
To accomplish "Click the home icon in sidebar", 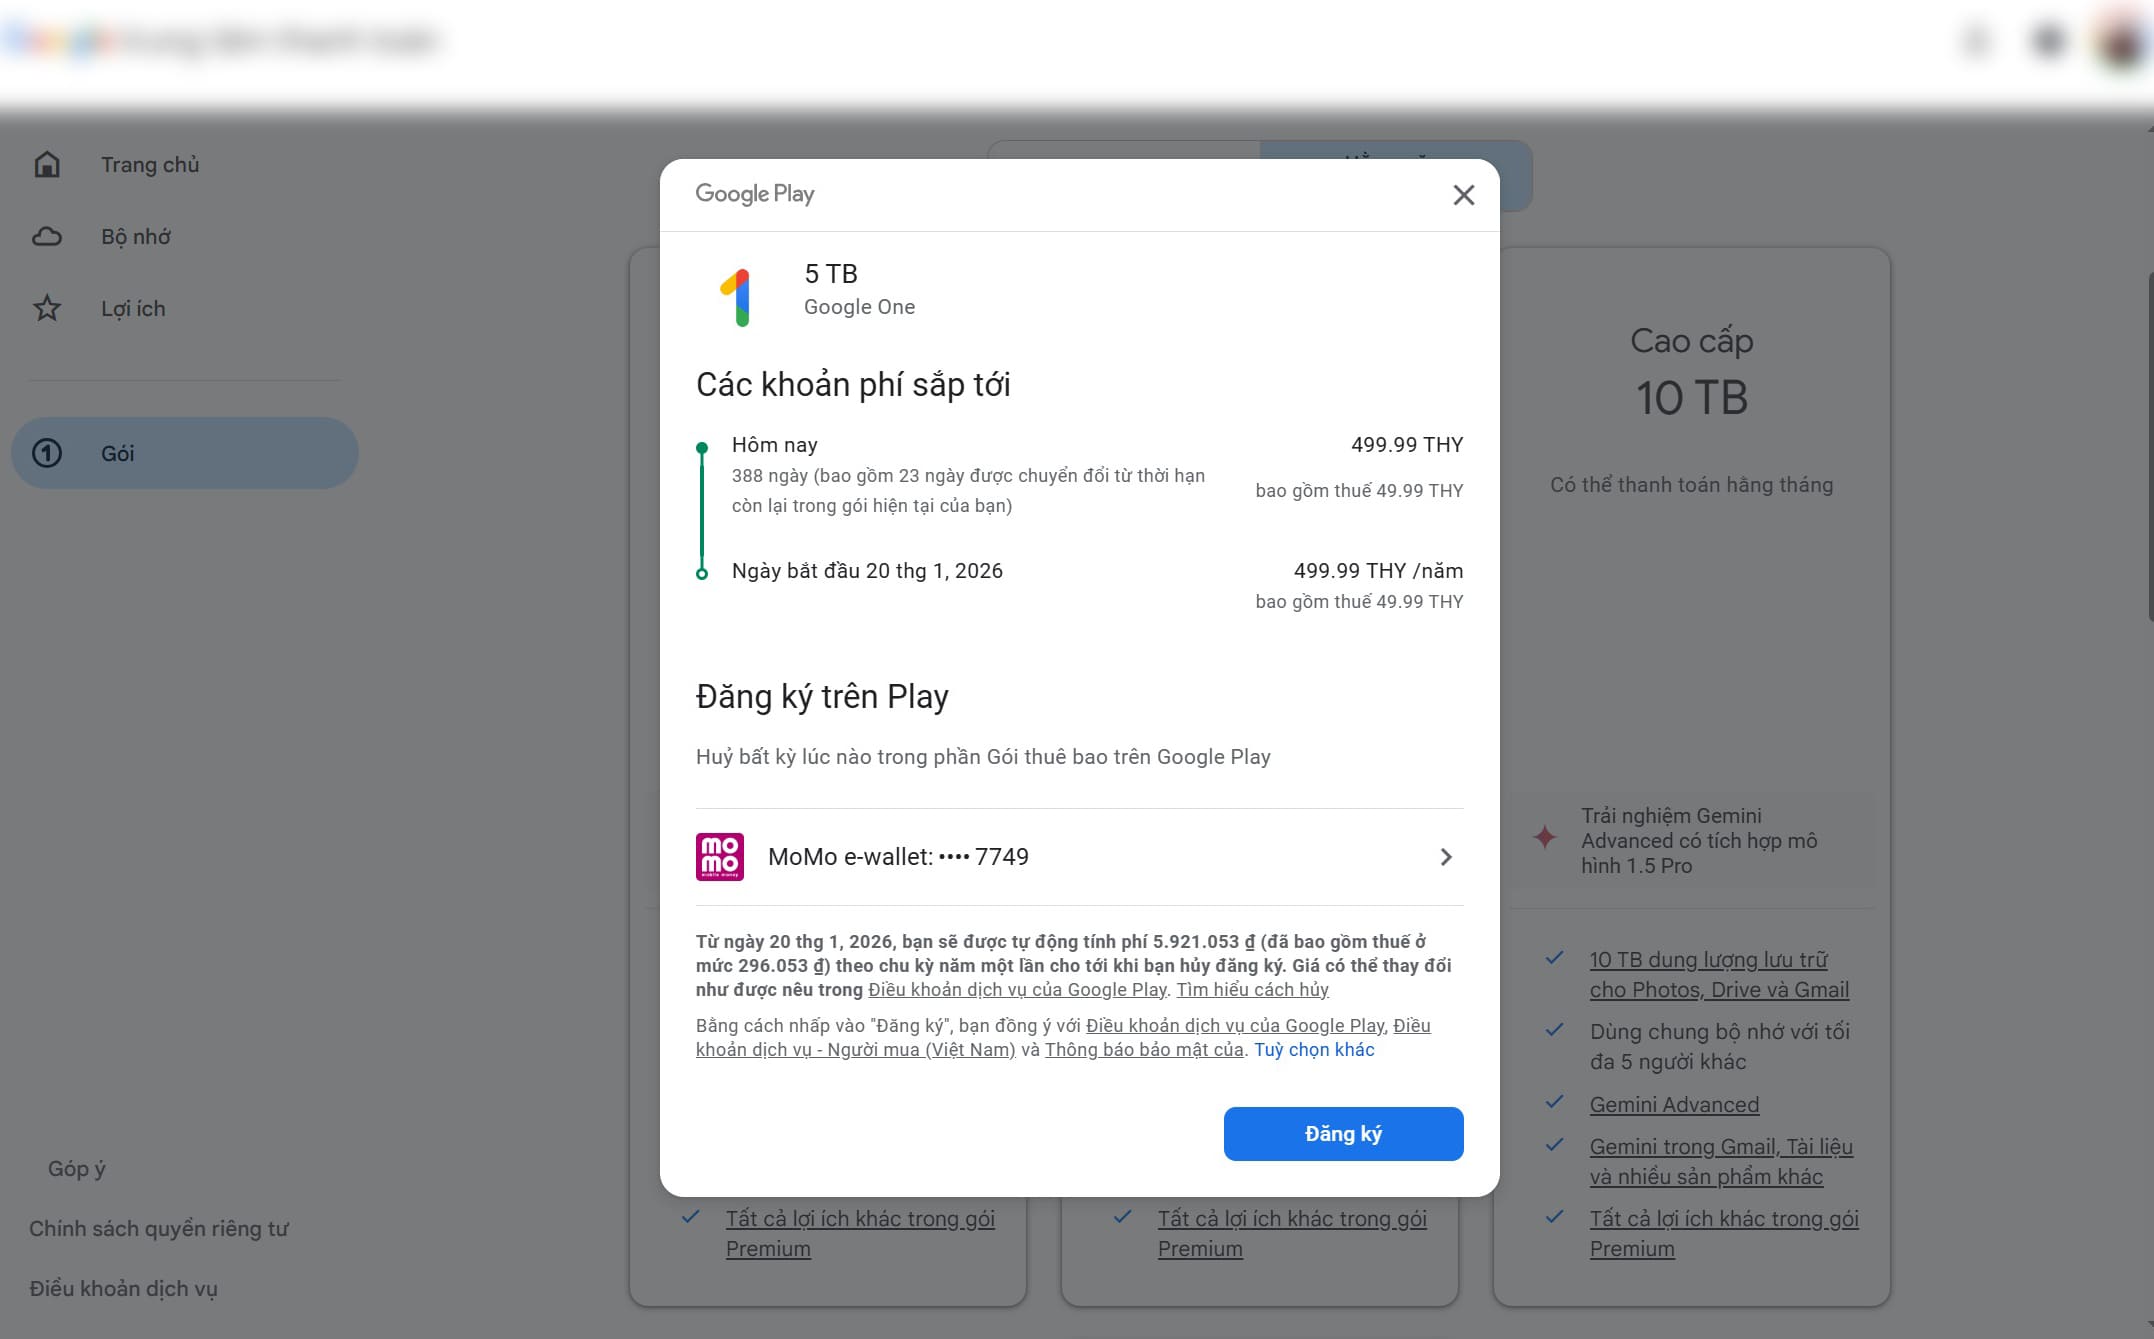I will (x=47, y=165).
